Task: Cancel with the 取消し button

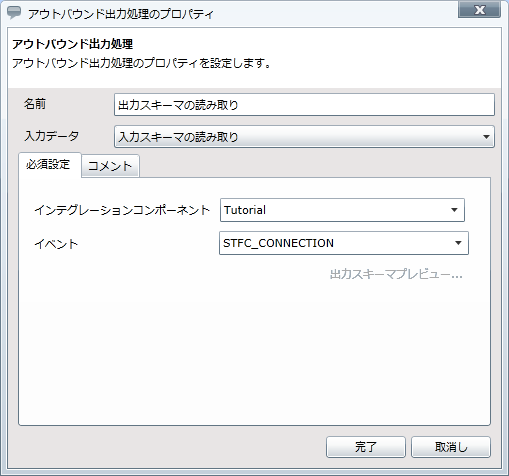Action: 451,447
